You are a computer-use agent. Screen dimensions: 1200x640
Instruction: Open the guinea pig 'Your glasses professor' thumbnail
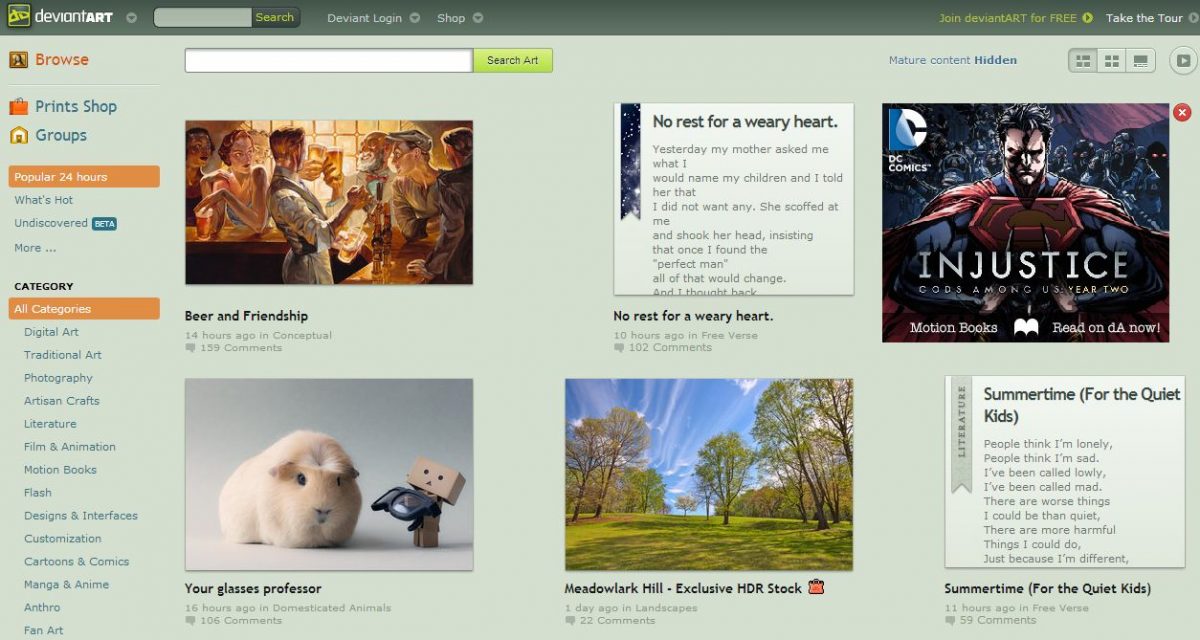[328, 474]
